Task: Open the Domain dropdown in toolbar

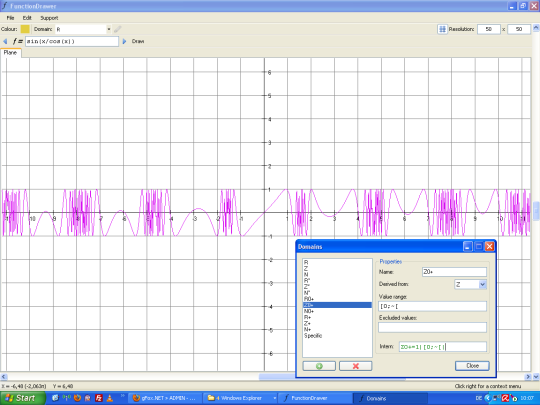Action: click(x=109, y=29)
